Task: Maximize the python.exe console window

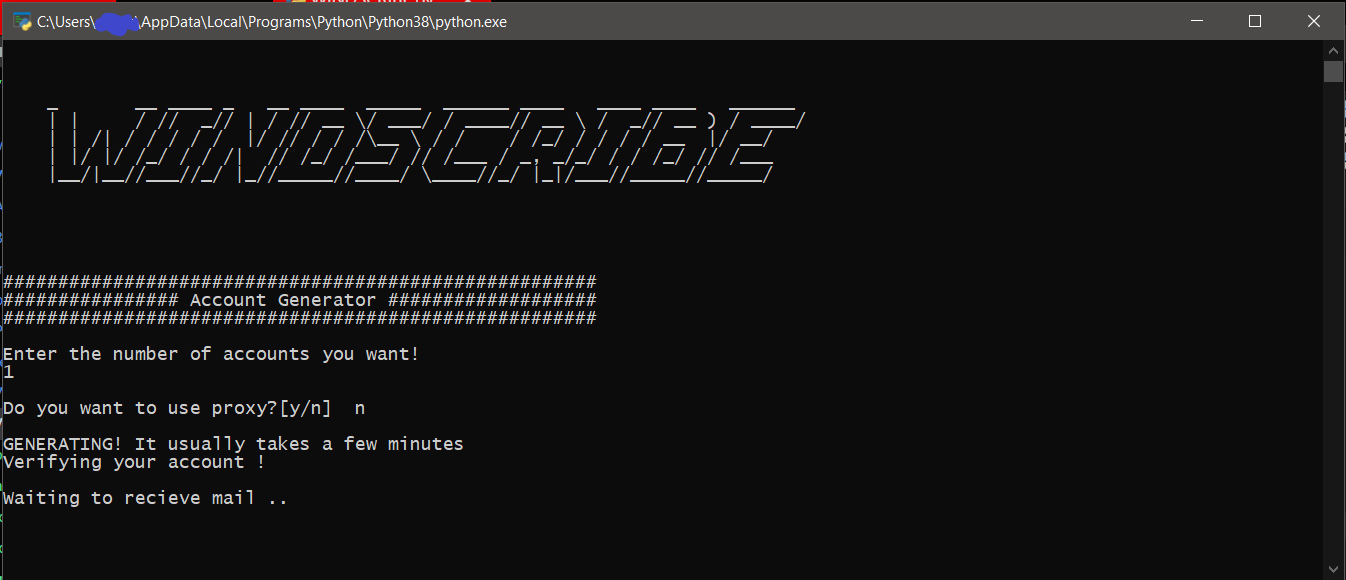Action: point(1255,21)
